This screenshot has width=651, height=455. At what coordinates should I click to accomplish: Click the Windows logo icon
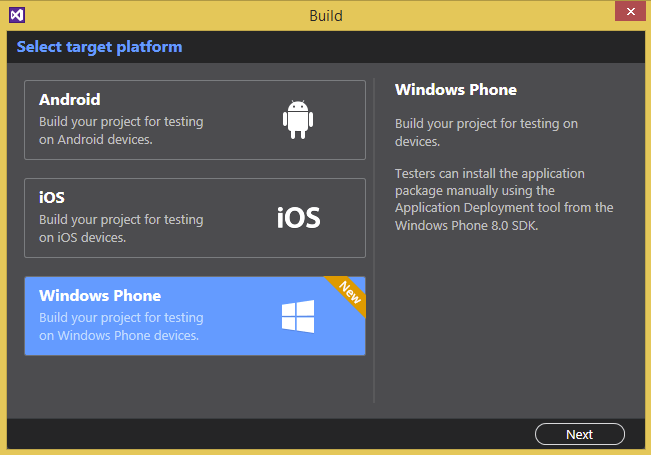pyautogui.click(x=298, y=316)
